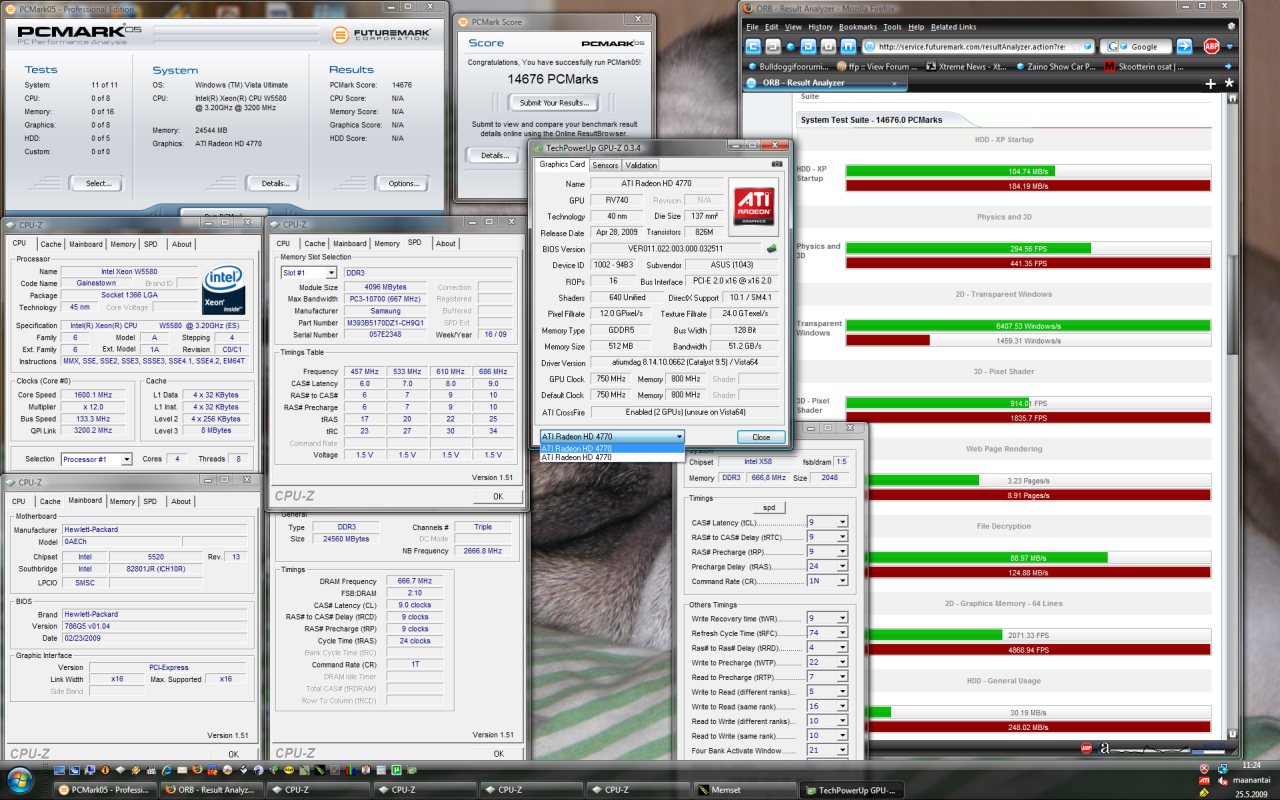The width and height of the screenshot is (1280, 800).
Task: Open Firefox History menu
Action: point(820,27)
